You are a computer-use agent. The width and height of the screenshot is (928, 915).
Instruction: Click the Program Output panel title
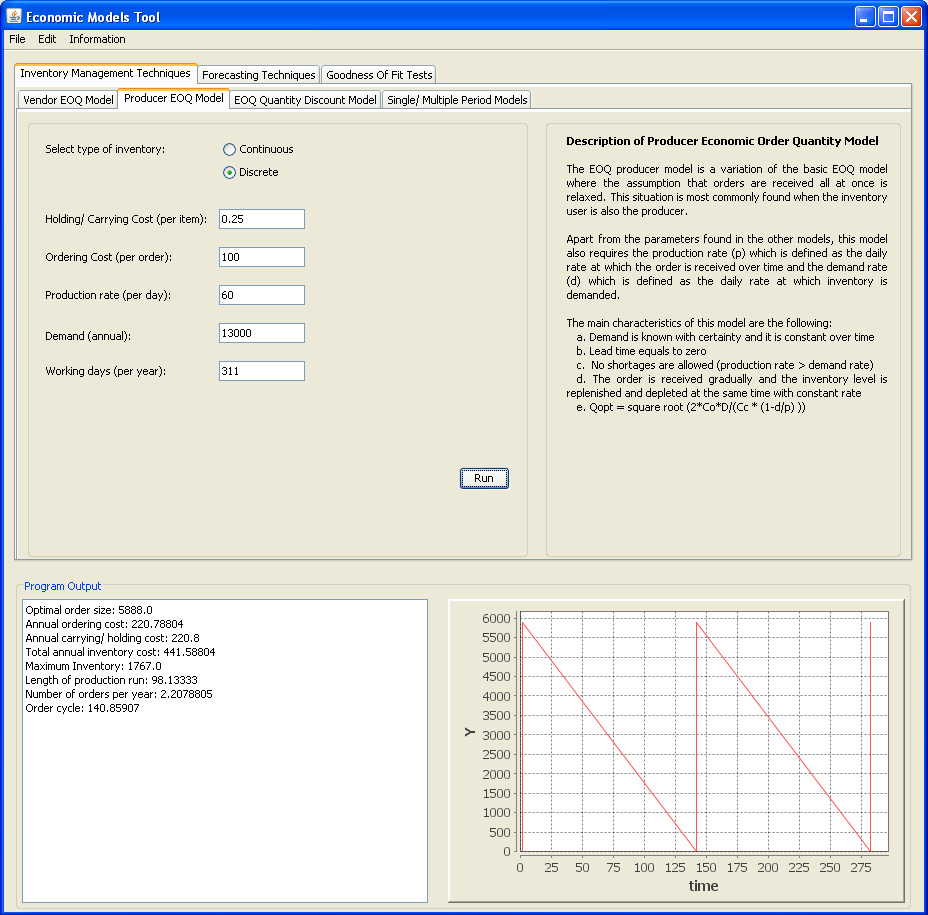click(63, 586)
